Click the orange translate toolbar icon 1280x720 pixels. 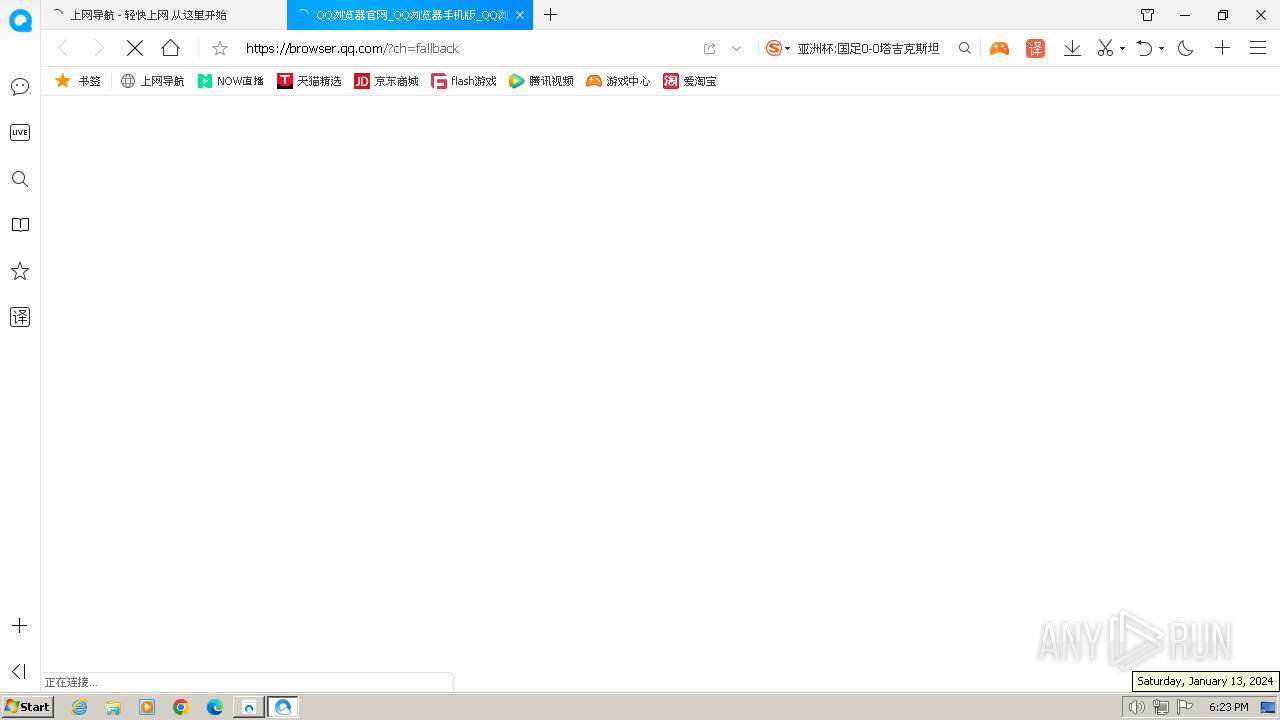pos(1036,48)
